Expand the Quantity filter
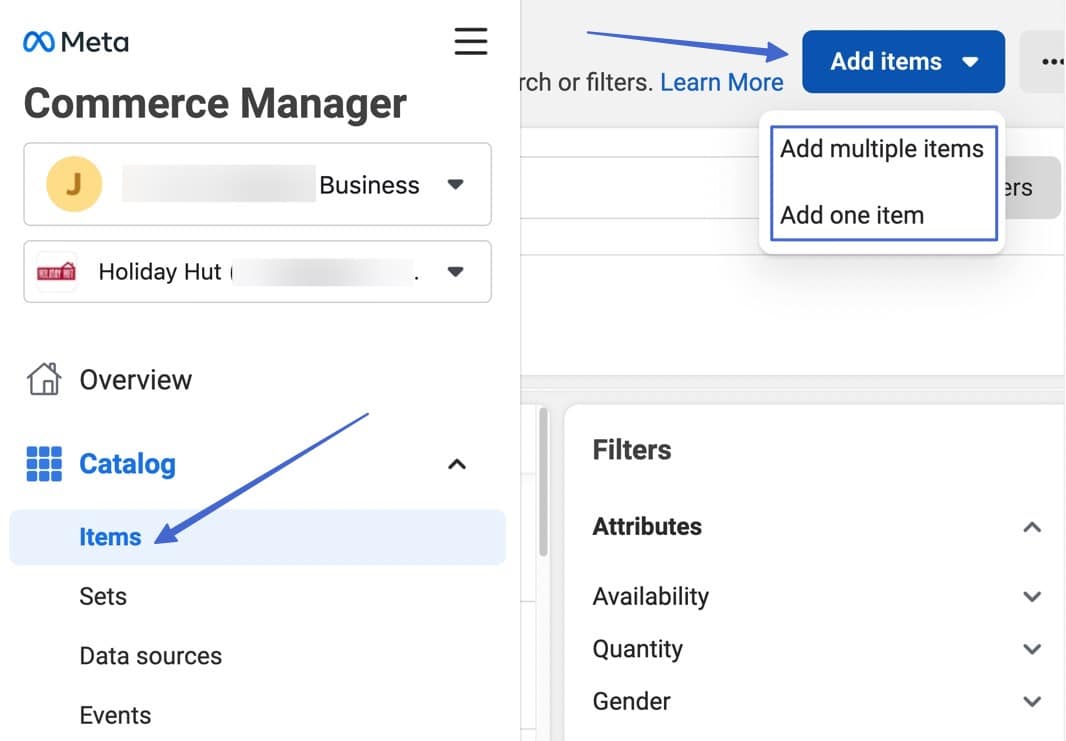 1032,649
